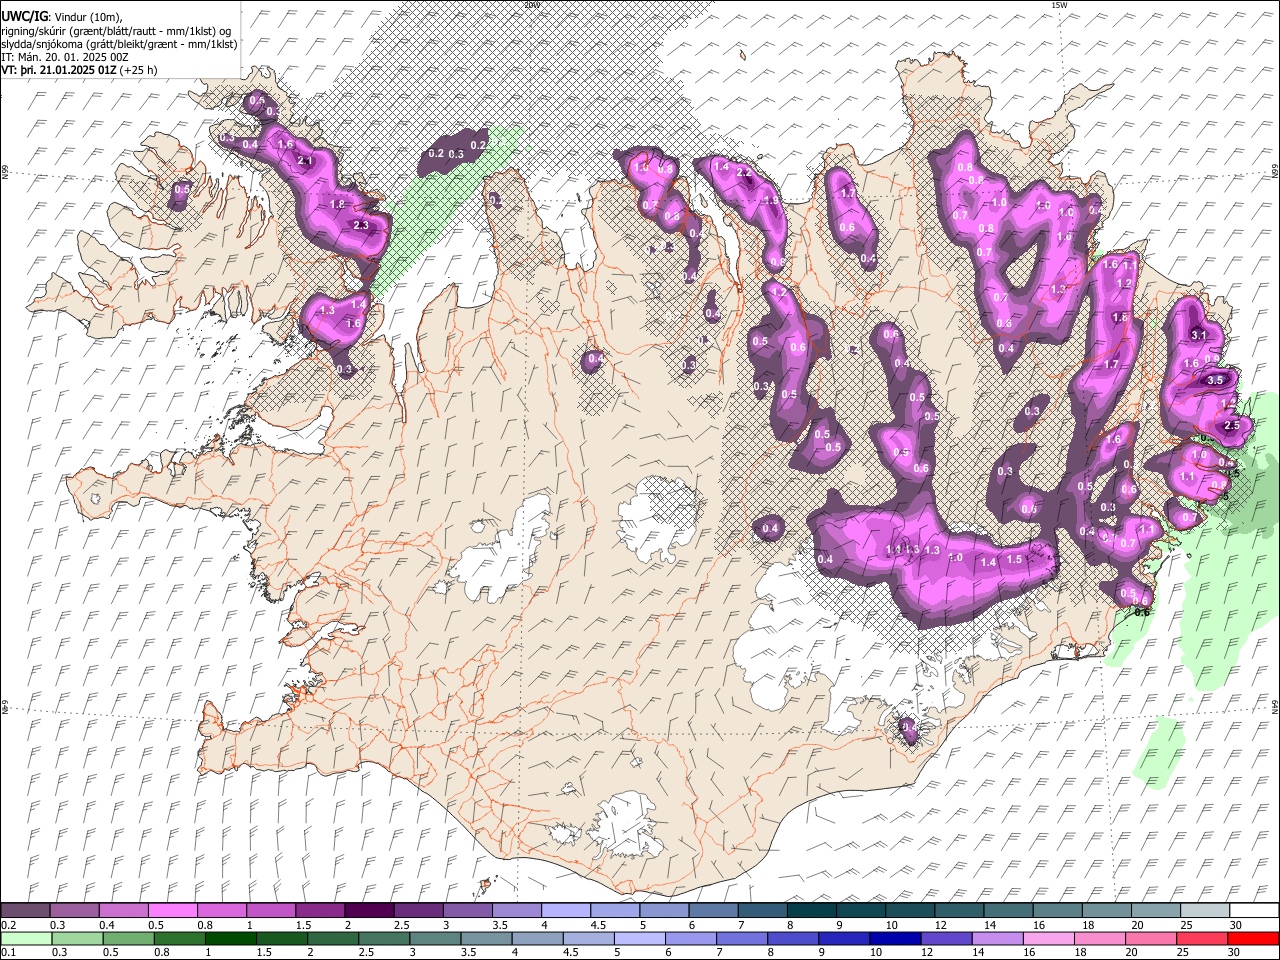The width and height of the screenshot is (1280, 960).
Task: Click the darkest purple swatch at 2 in upper legend
Action: (x=369, y=911)
